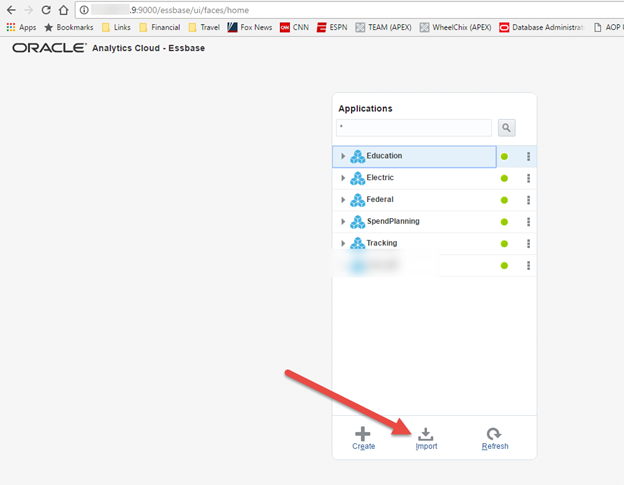Open the Travel bookmarks folder

[x=203, y=27]
